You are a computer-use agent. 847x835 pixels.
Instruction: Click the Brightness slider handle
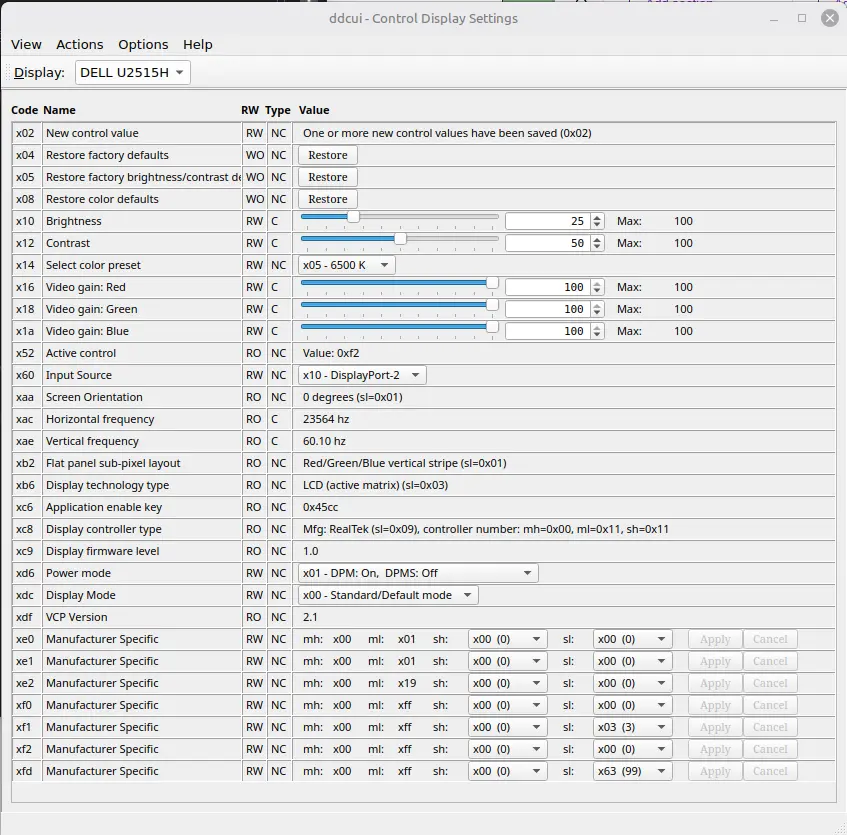tap(352, 216)
